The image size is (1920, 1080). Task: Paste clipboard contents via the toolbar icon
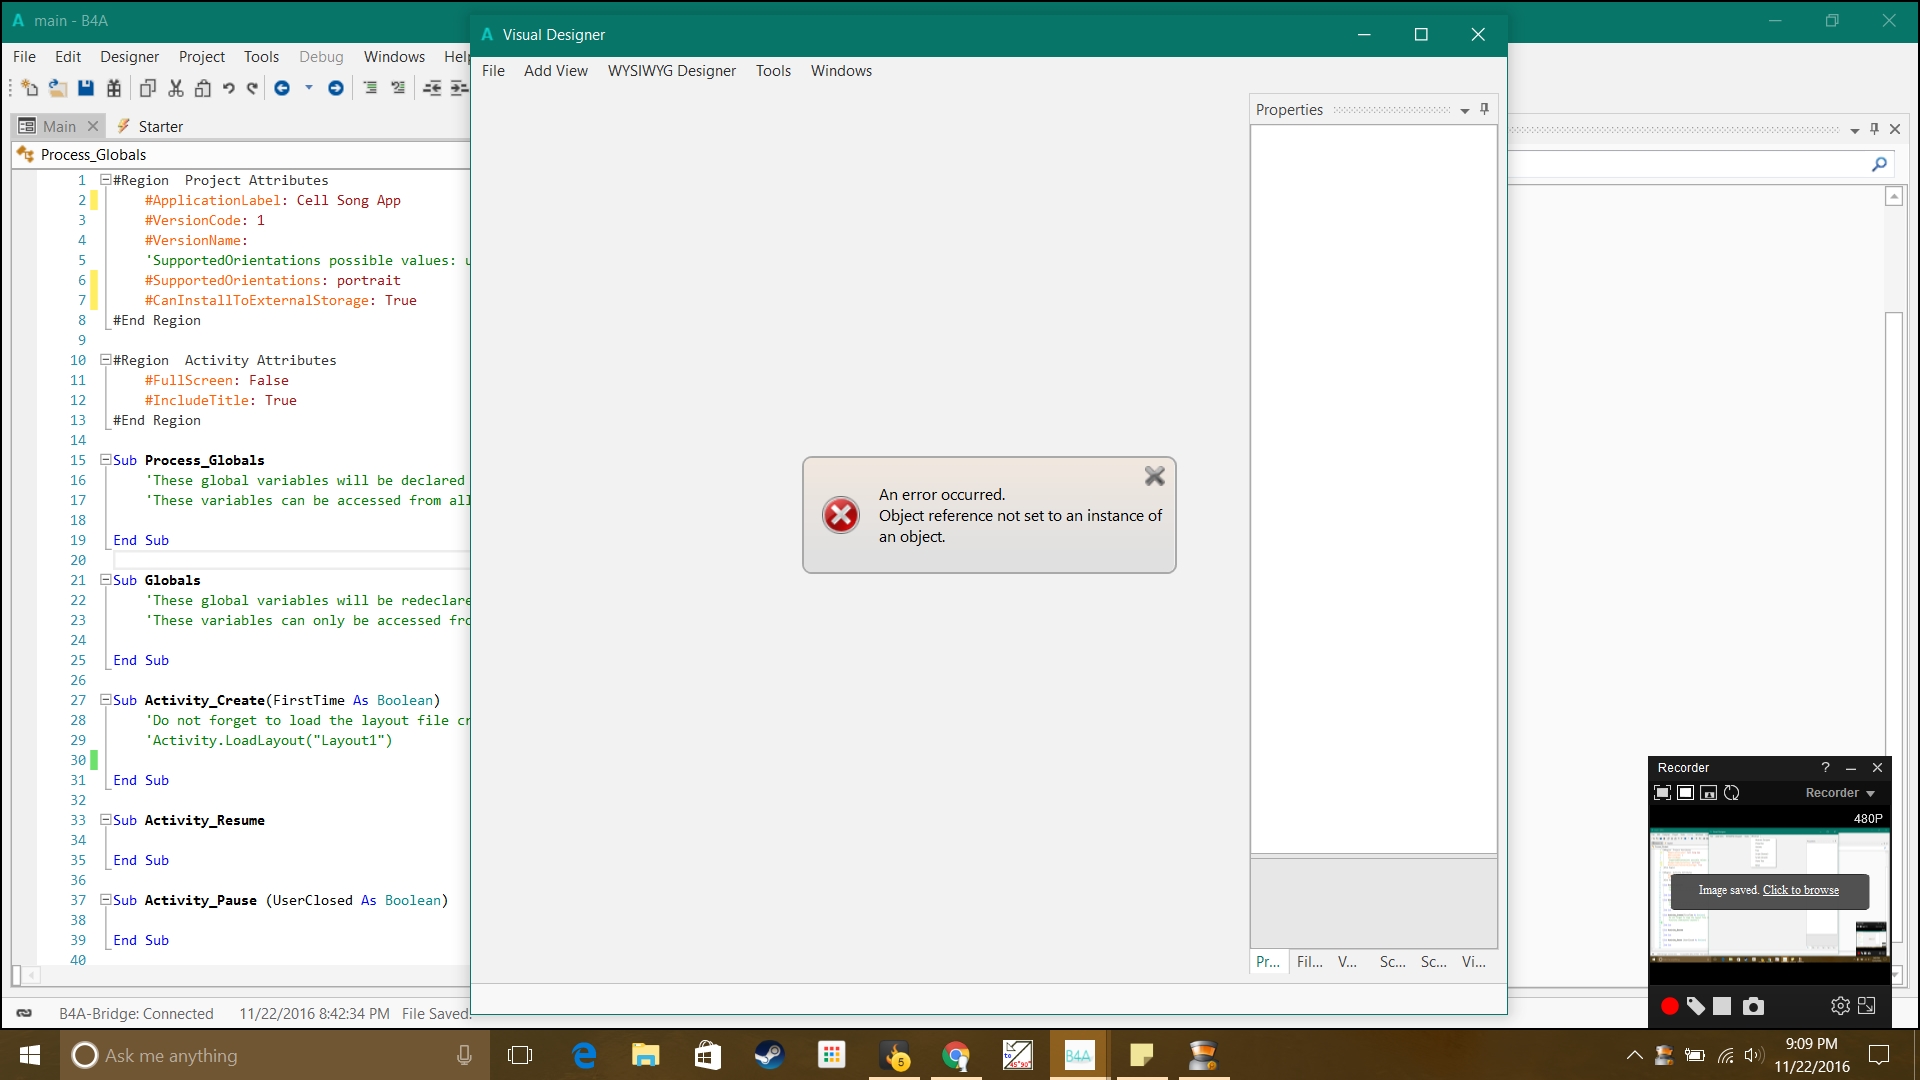203,88
